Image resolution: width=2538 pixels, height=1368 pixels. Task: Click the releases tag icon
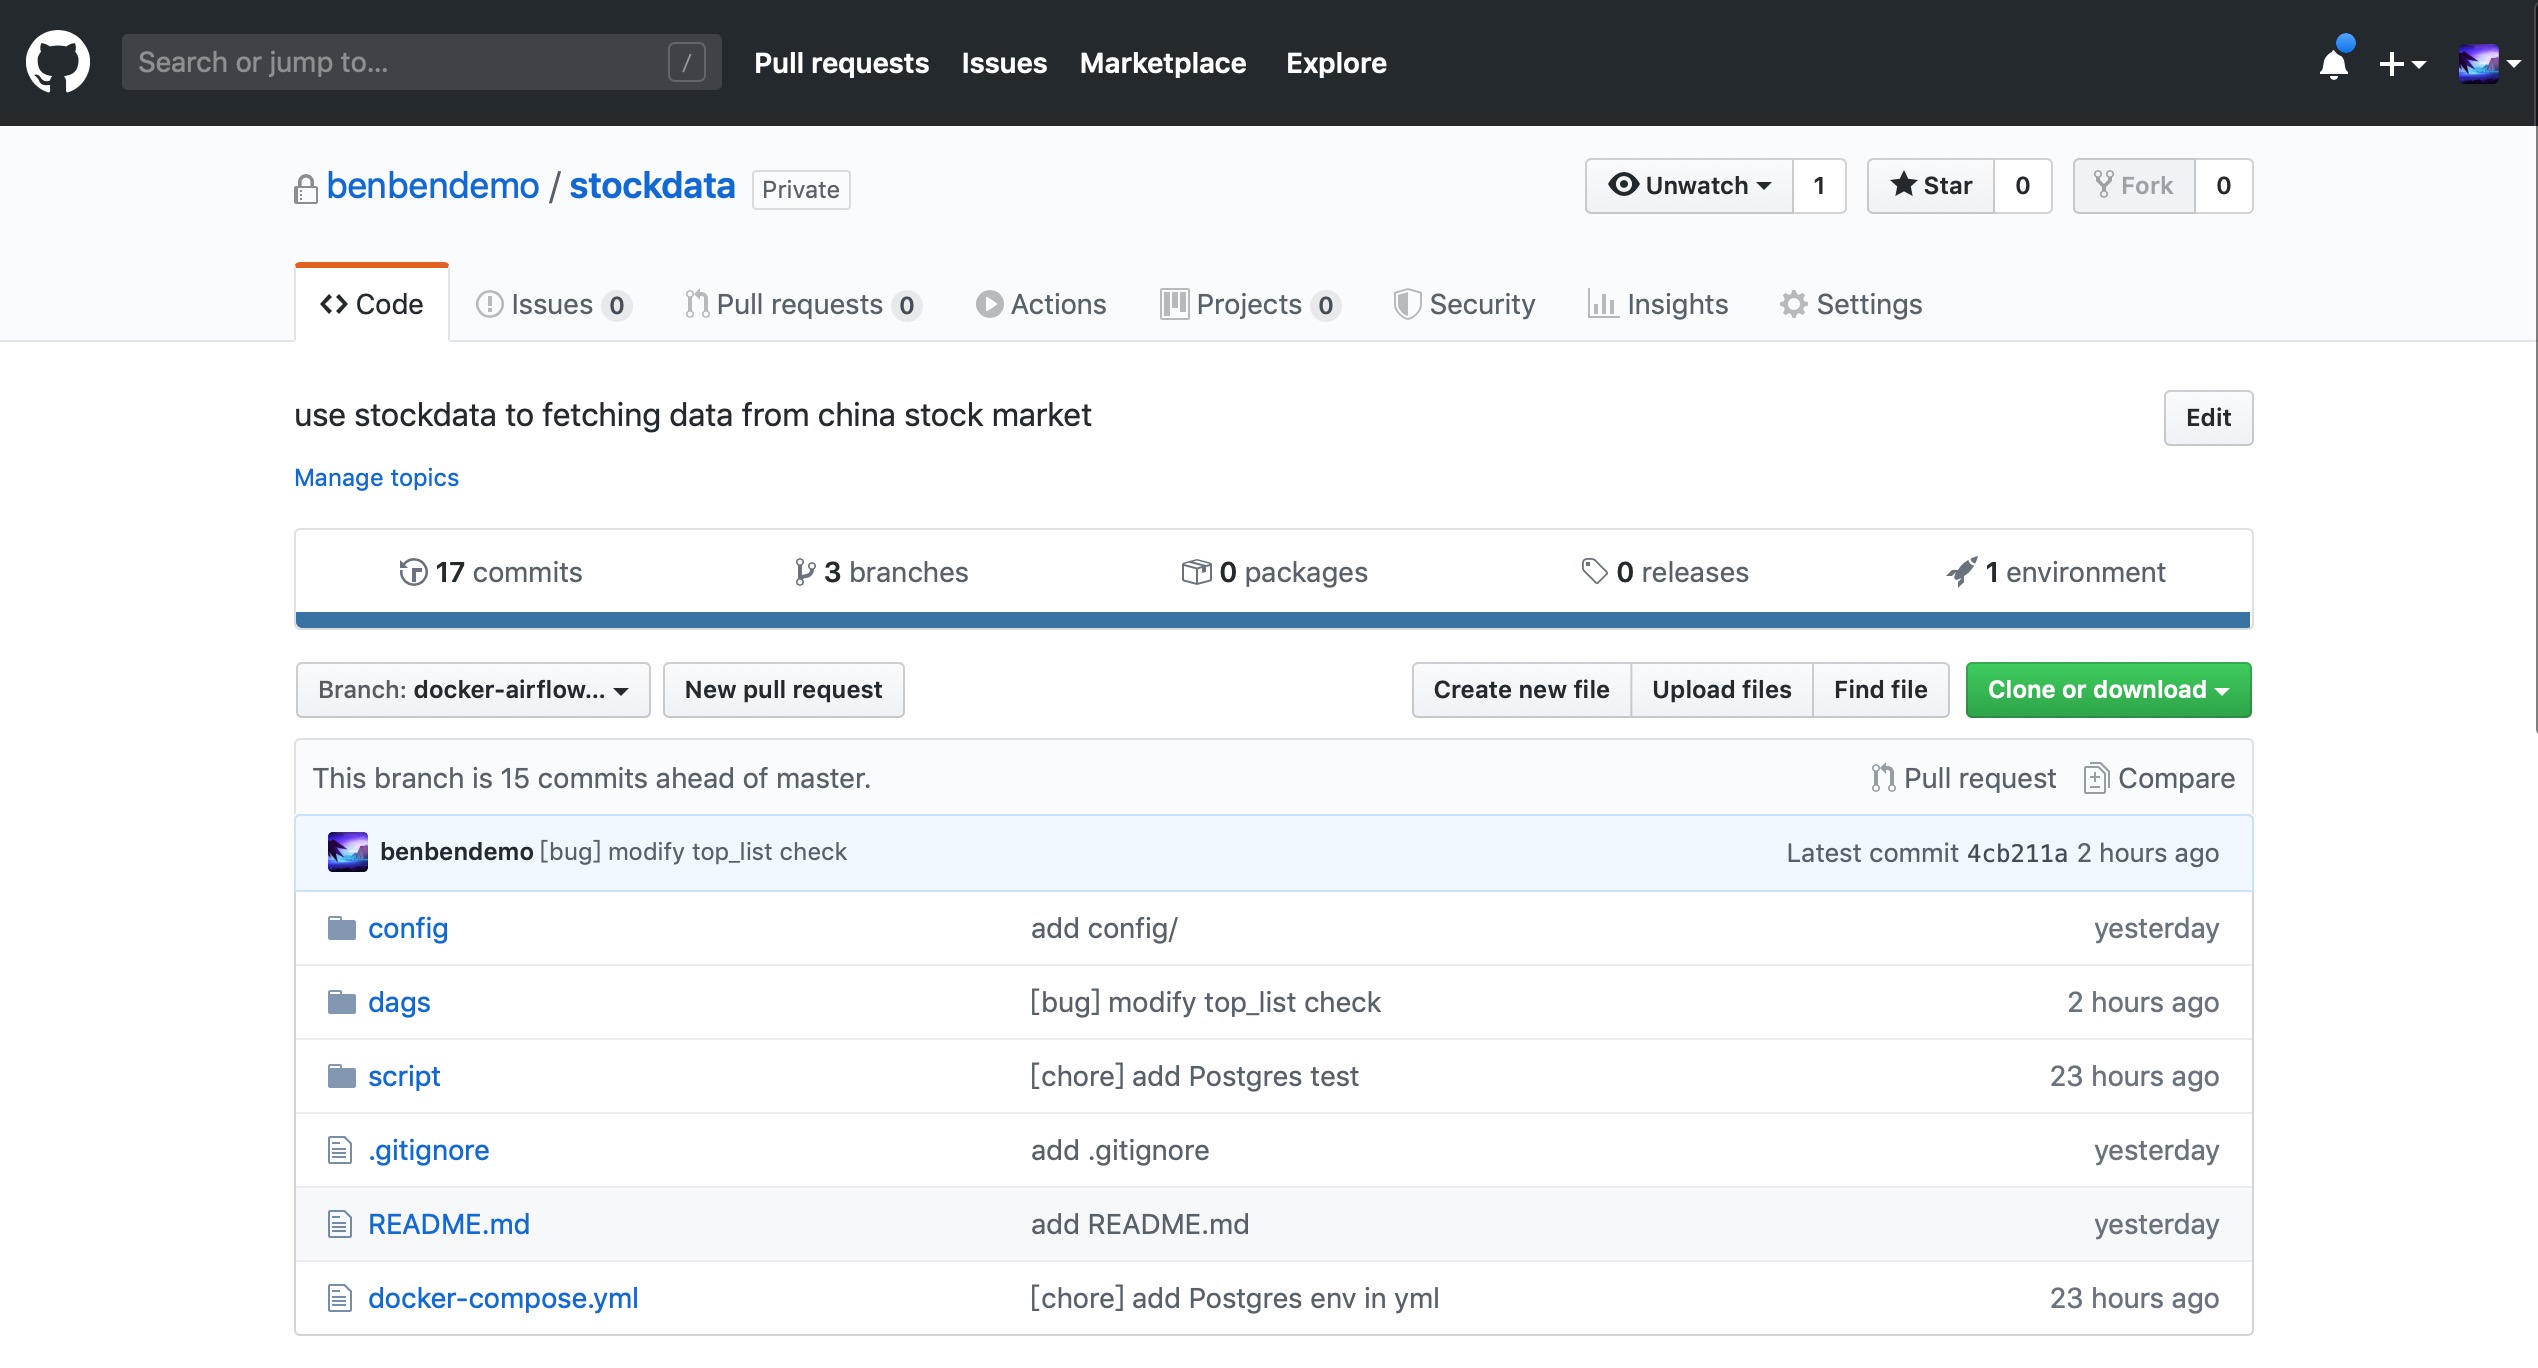tap(1594, 572)
